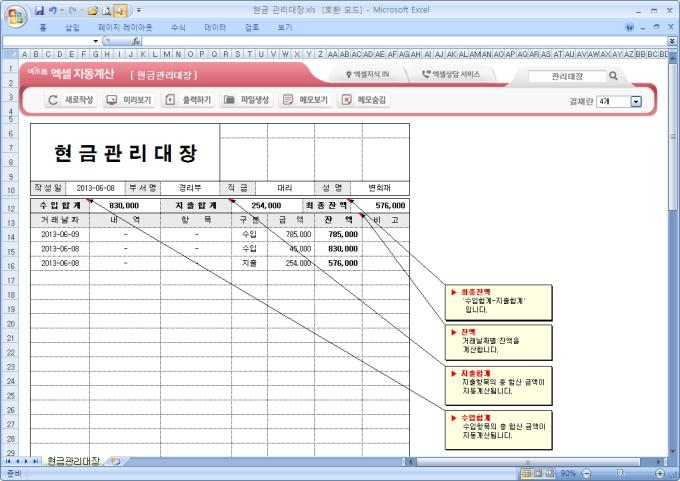
Task: Expand the formula bar with chevron
Action: [x=672, y=41]
